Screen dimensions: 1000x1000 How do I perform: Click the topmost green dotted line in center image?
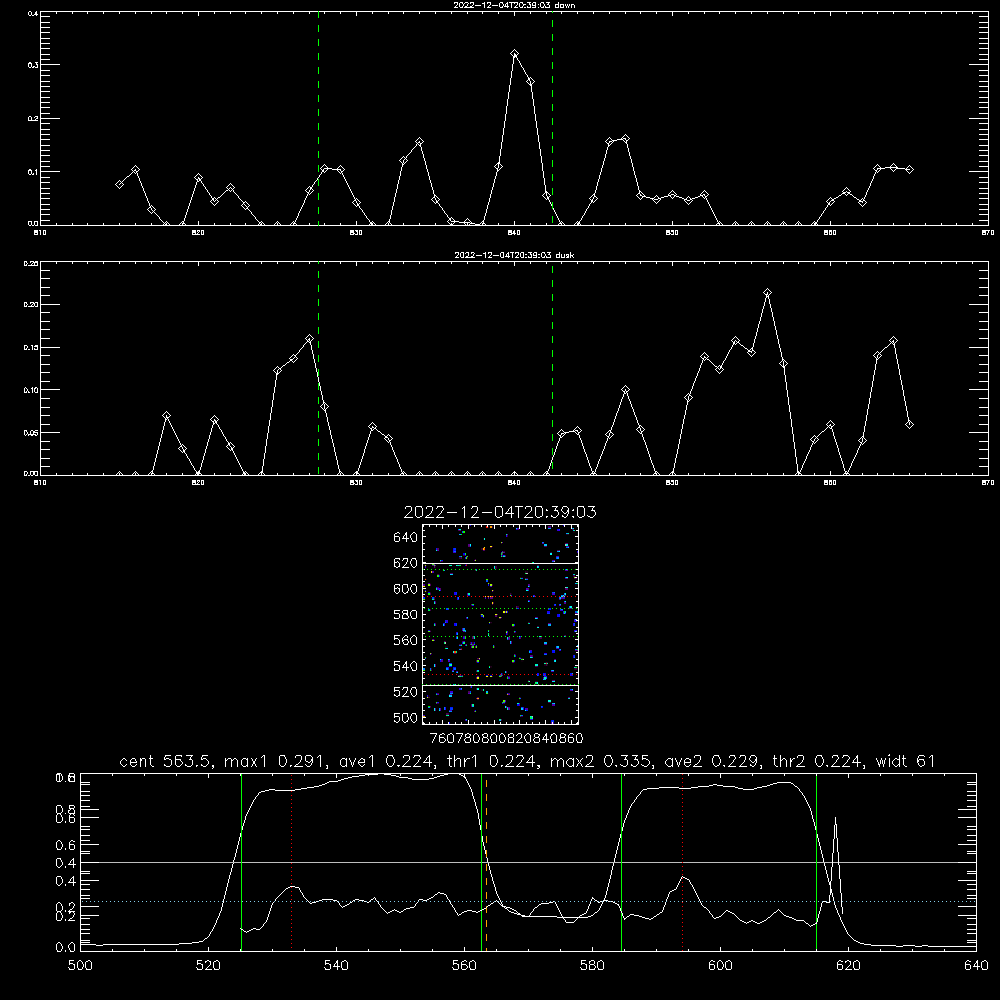click(500, 570)
